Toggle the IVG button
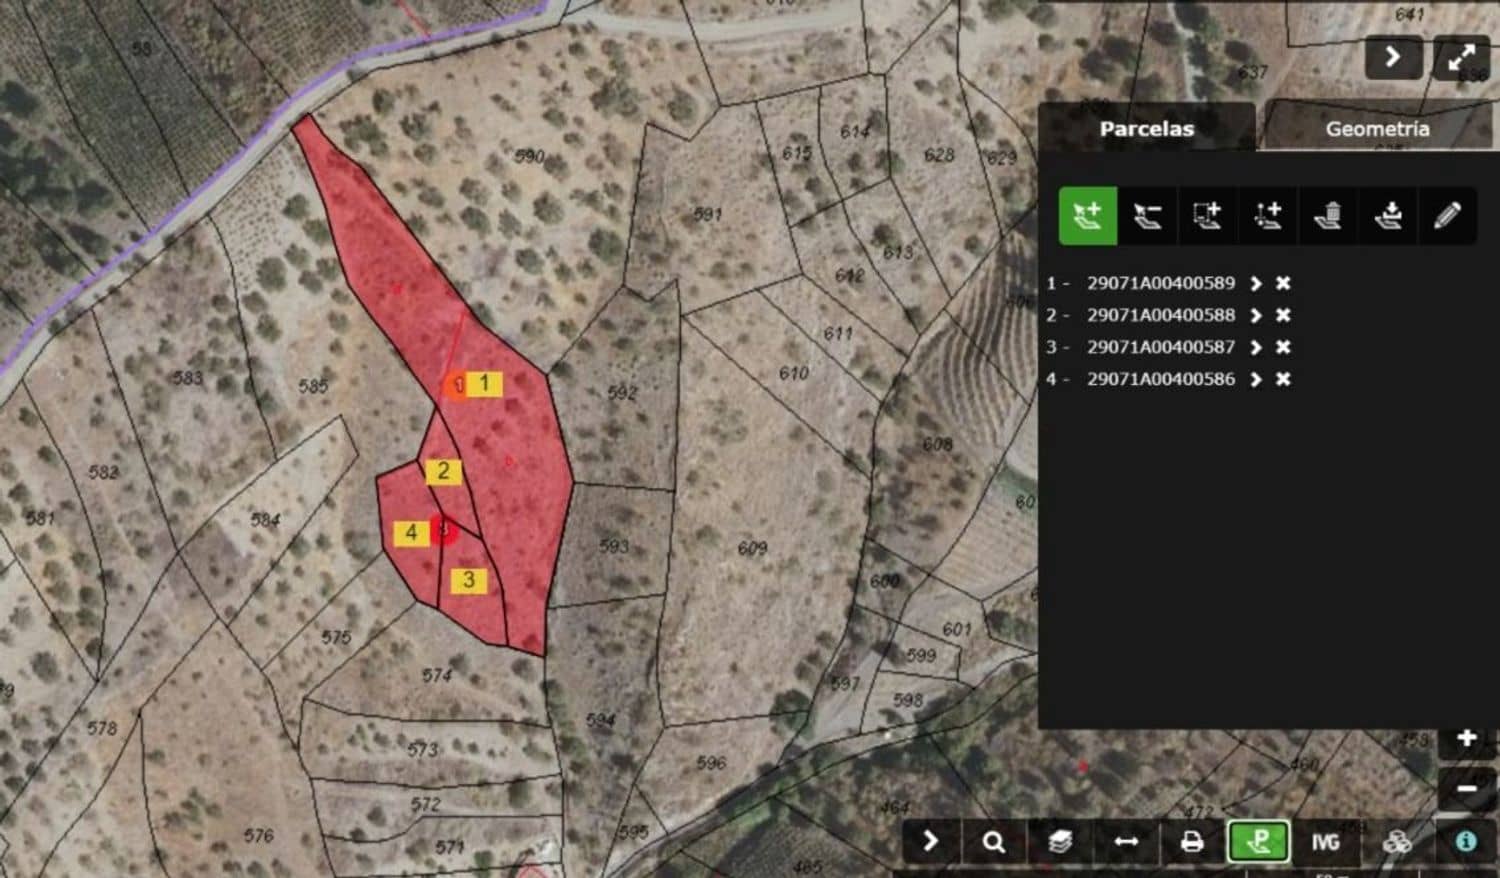 coord(1325,842)
